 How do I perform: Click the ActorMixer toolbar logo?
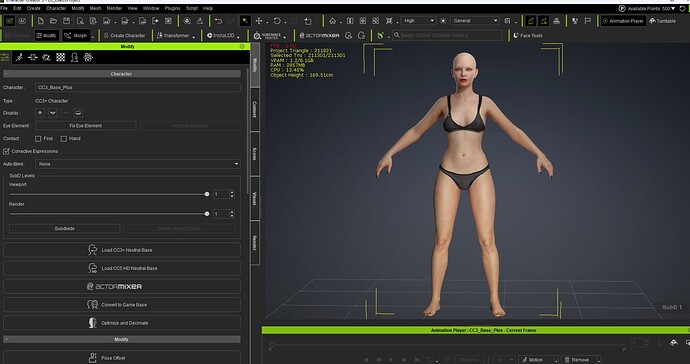[x=319, y=36]
